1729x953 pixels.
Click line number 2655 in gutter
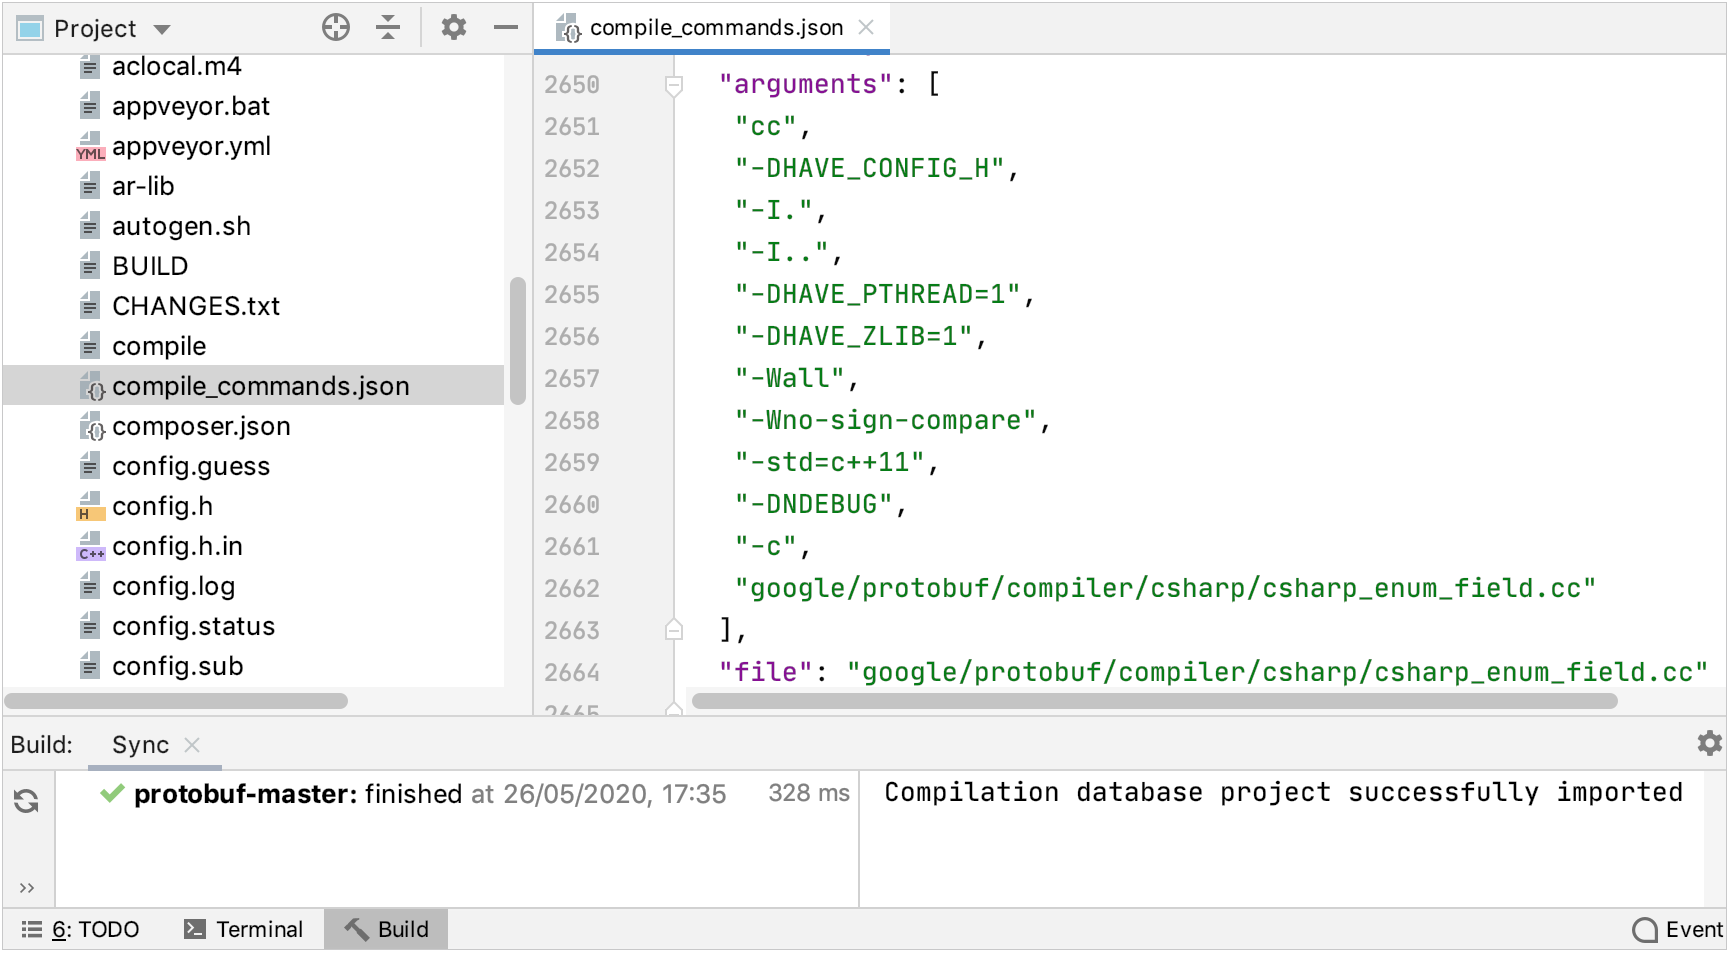(572, 295)
